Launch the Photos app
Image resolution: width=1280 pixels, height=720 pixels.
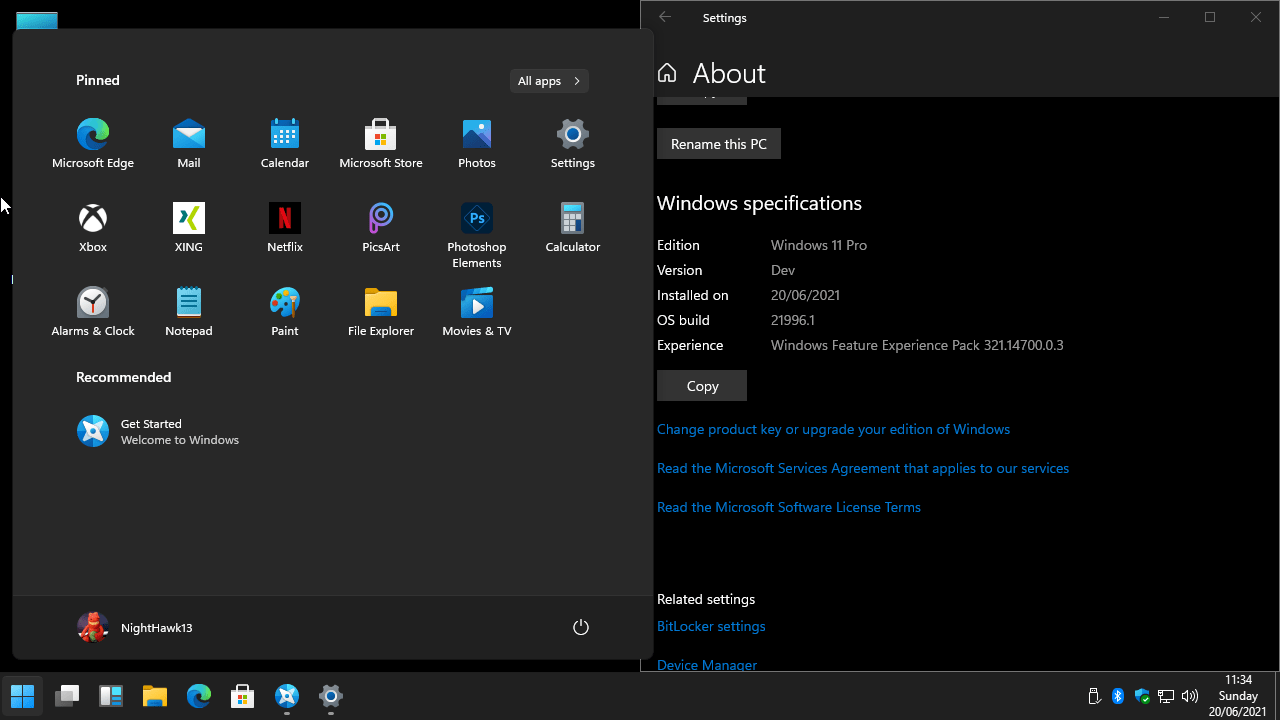[477, 144]
